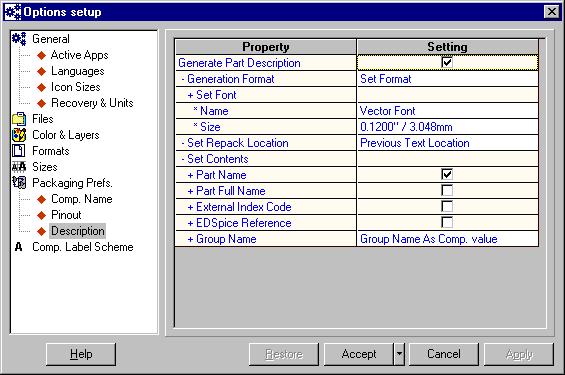
Task: Select Packaging Prefs. in the tree
Action: 72,183
